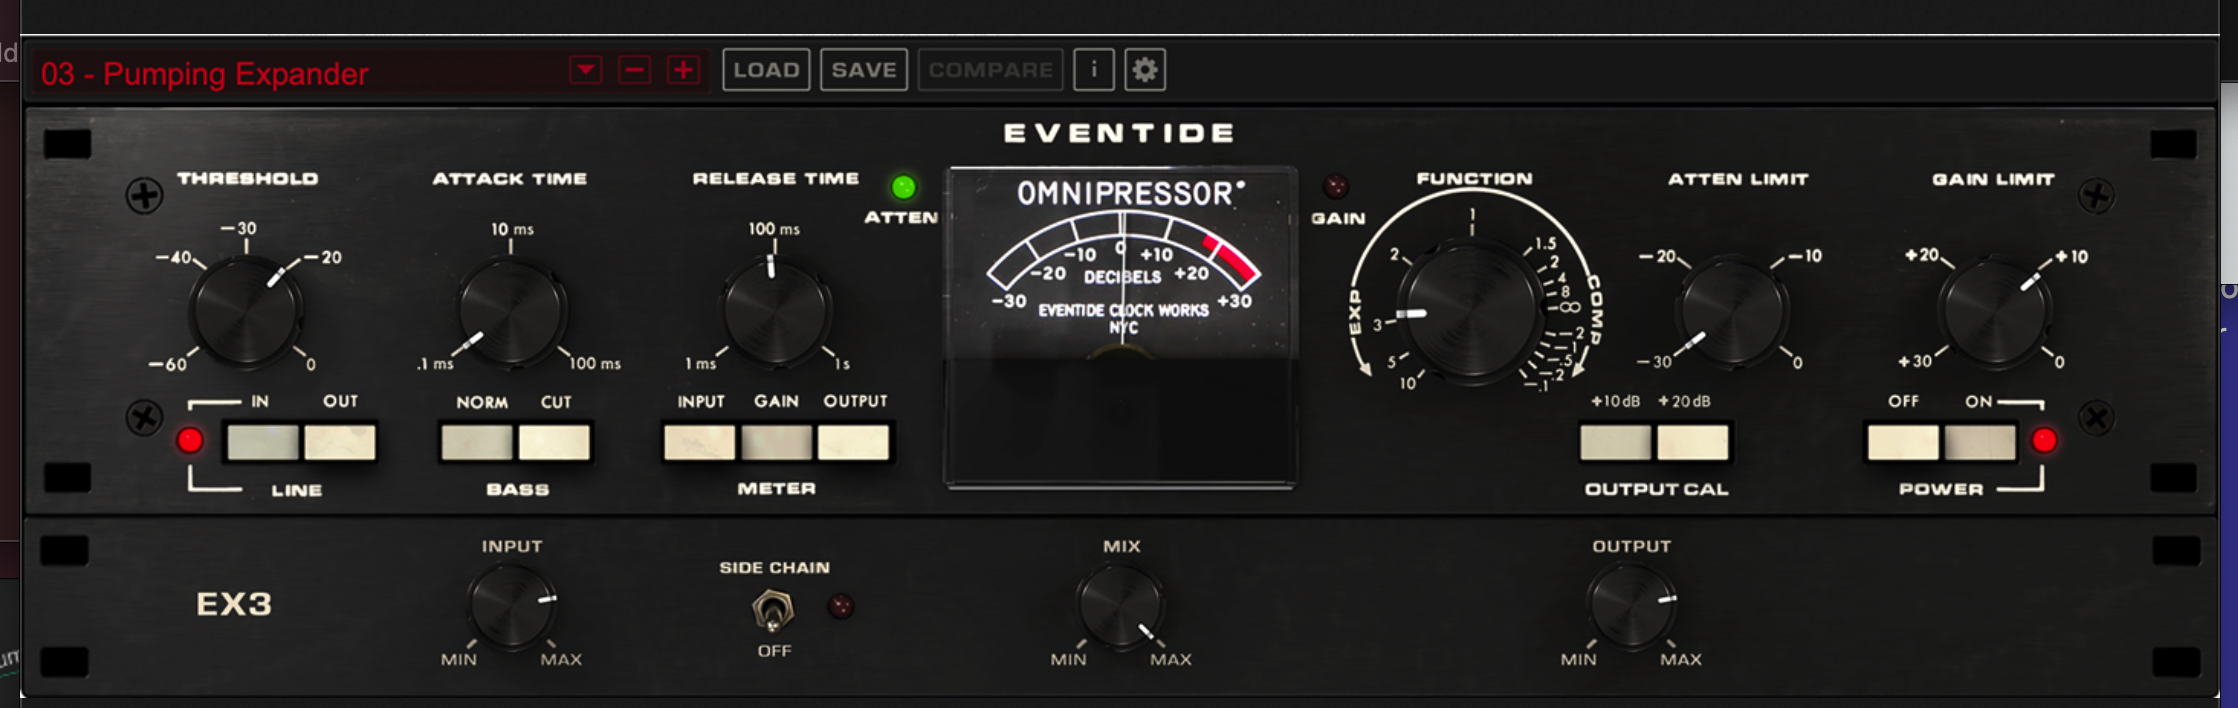Click the SIDE CHAIN indicator LED

click(x=841, y=606)
